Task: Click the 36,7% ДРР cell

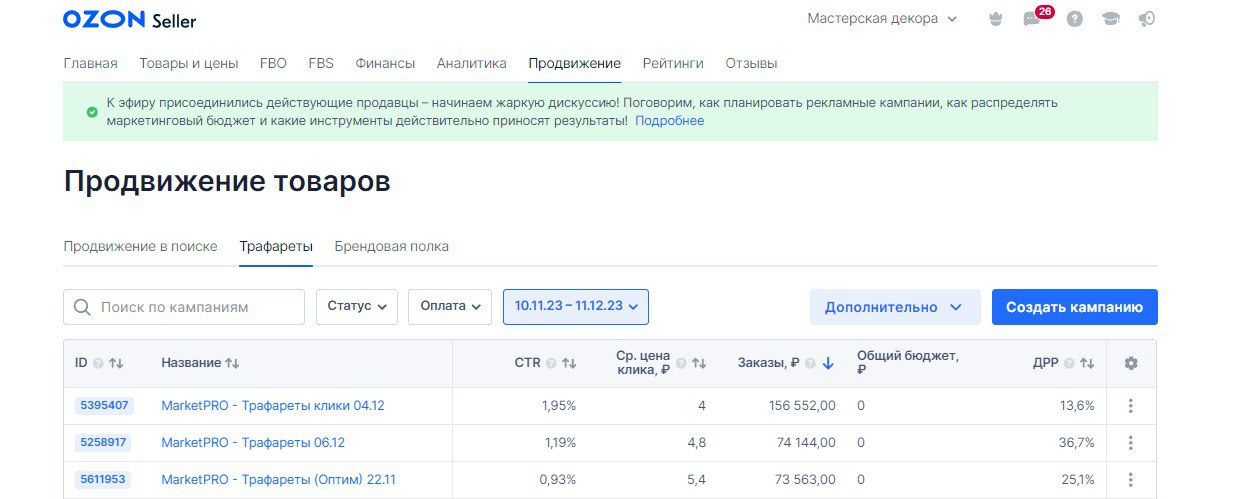Action: tap(1077, 442)
